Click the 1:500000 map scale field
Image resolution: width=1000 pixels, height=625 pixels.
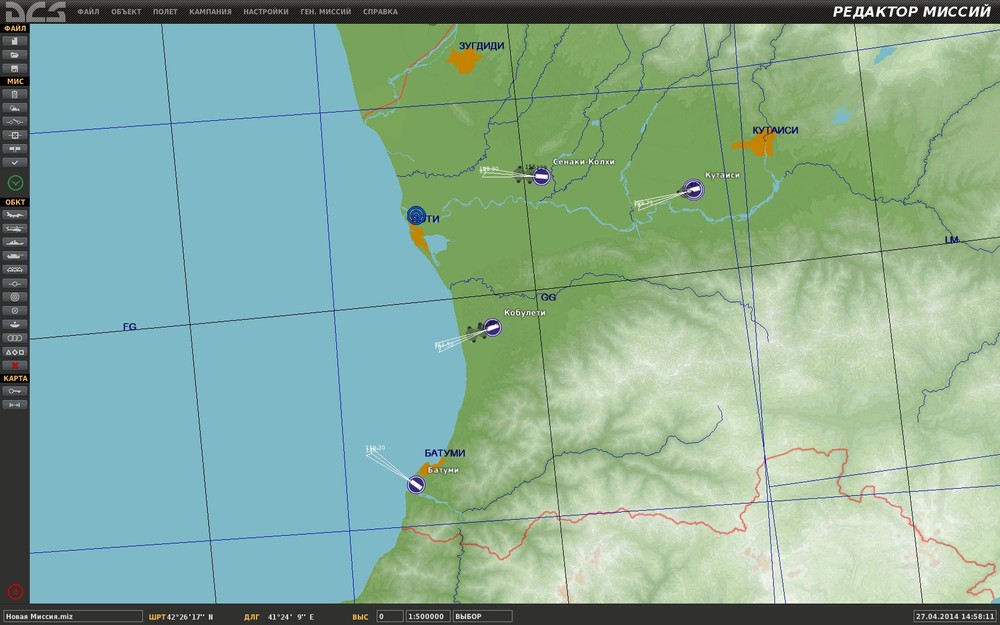(427, 617)
